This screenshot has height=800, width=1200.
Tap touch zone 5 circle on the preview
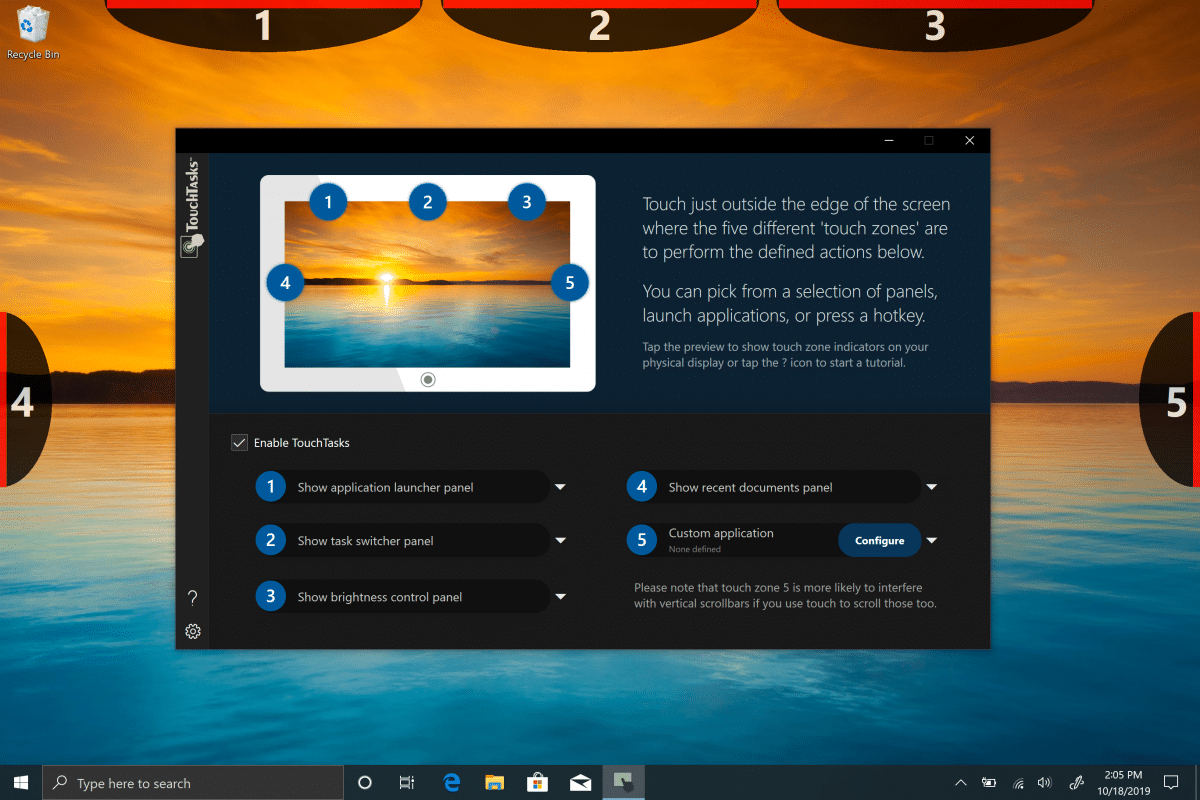569,283
